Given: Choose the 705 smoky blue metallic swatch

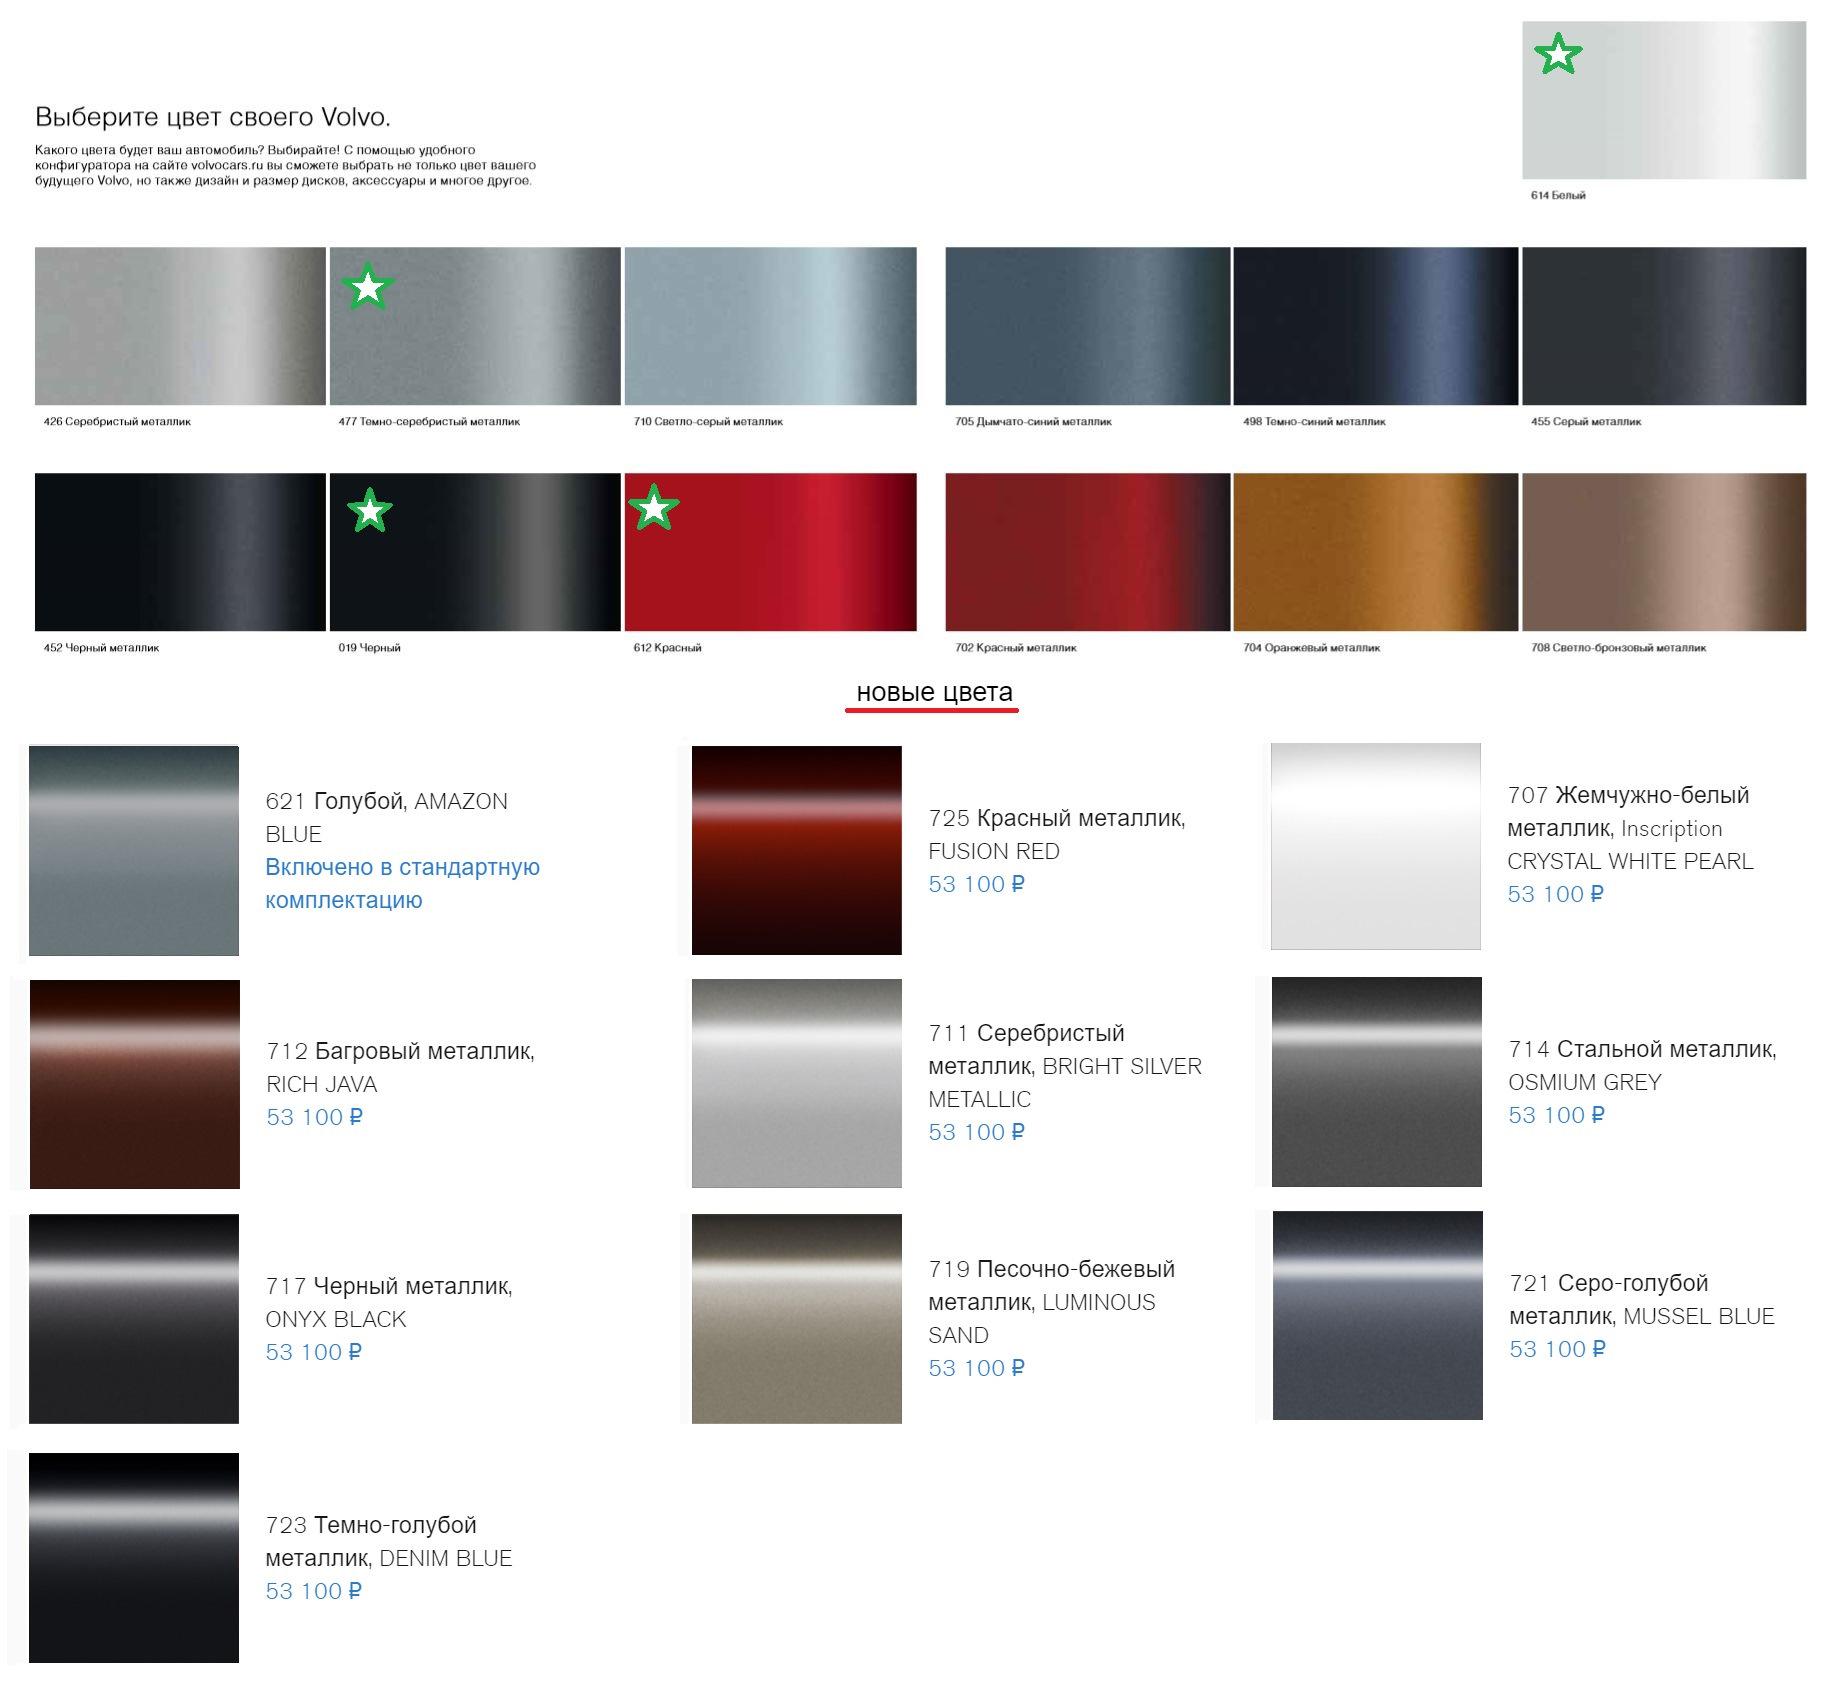Looking at the screenshot, I should coord(1087,326).
